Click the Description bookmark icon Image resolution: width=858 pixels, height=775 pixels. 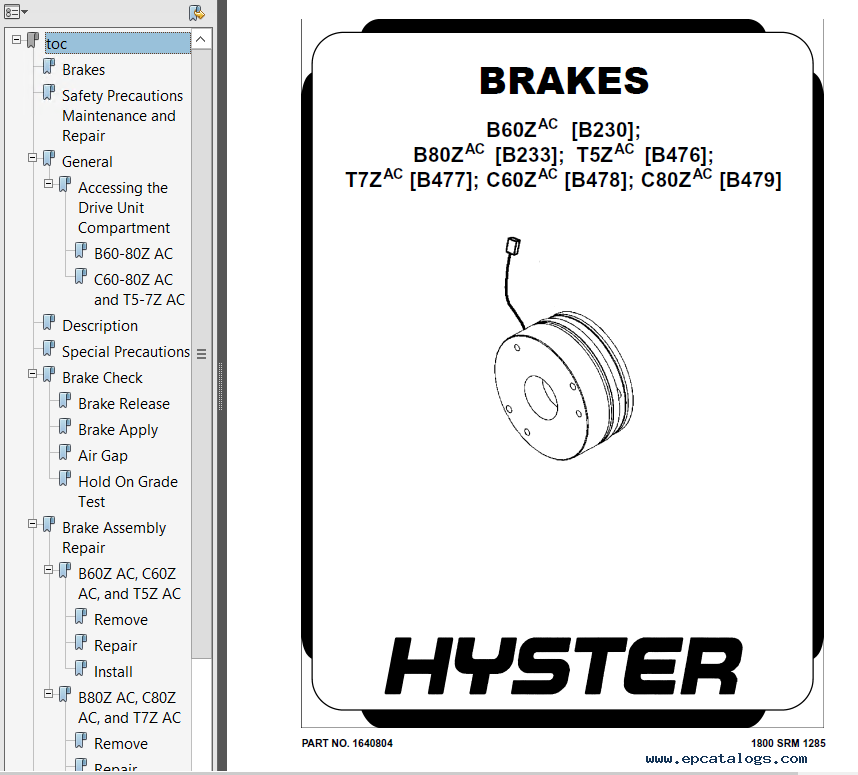[49, 322]
